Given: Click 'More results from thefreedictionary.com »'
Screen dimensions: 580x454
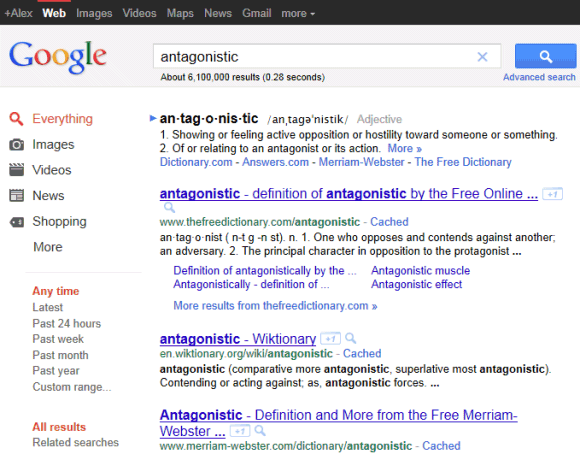Looking at the screenshot, I should [x=275, y=306].
